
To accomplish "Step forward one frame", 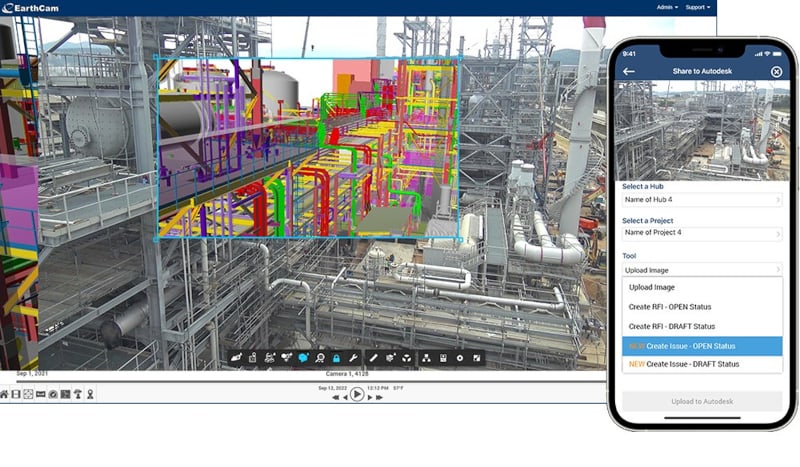I will [370, 397].
